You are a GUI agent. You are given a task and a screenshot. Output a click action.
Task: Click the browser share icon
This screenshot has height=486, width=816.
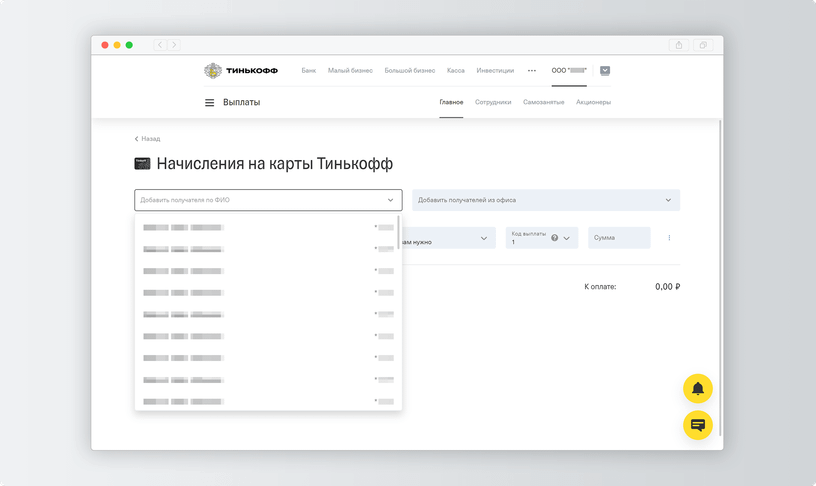pyautogui.click(x=679, y=45)
